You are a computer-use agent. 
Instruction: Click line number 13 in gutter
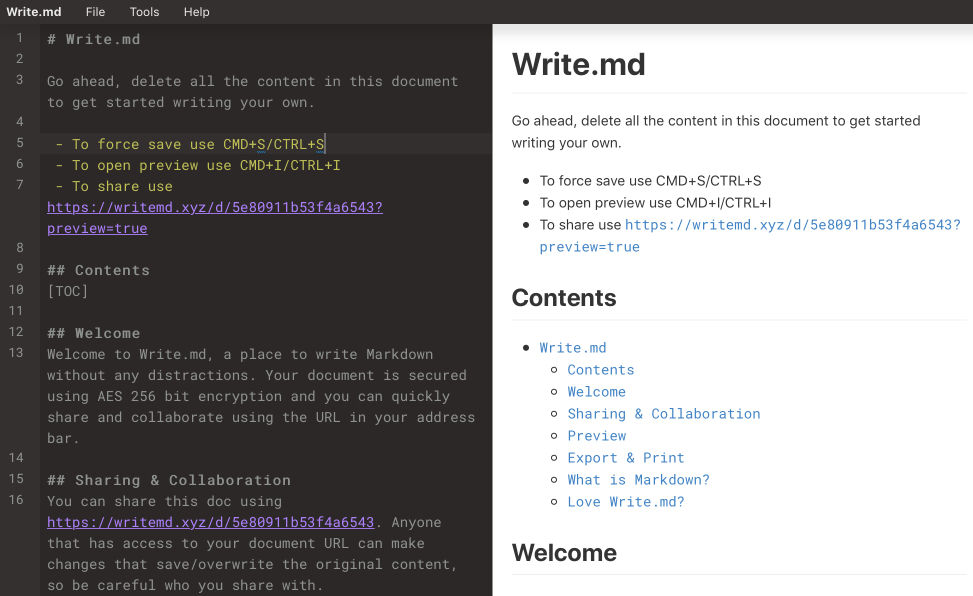(16, 353)
